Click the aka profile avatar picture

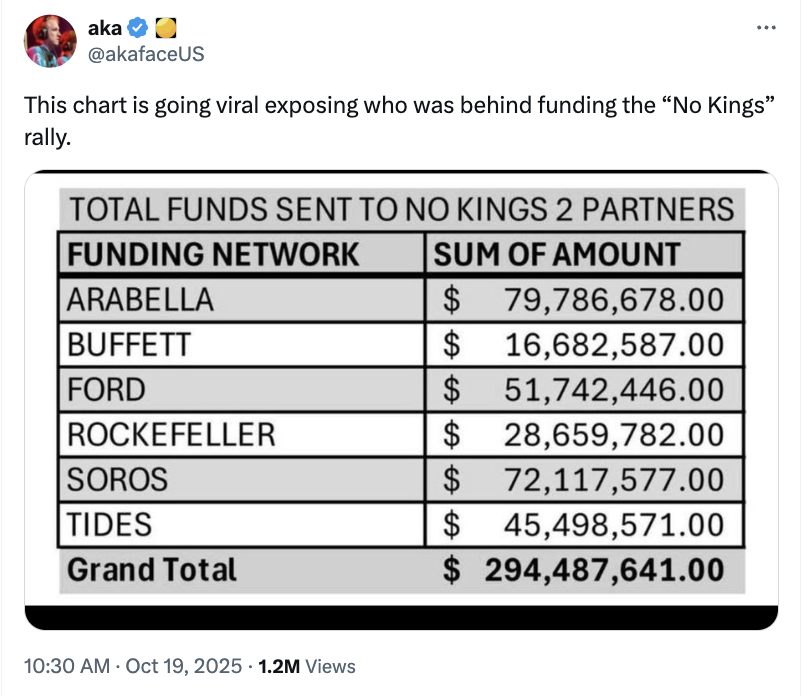tap(50, 41)
